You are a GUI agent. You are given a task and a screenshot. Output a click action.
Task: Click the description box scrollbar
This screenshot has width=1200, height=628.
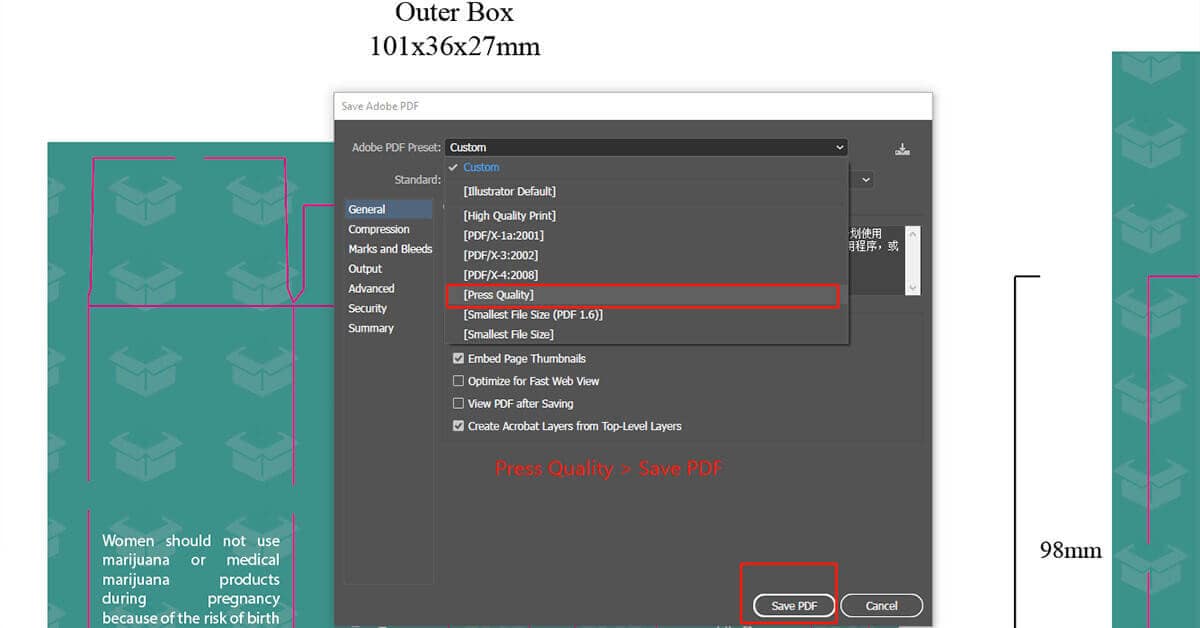click(911, 260)
